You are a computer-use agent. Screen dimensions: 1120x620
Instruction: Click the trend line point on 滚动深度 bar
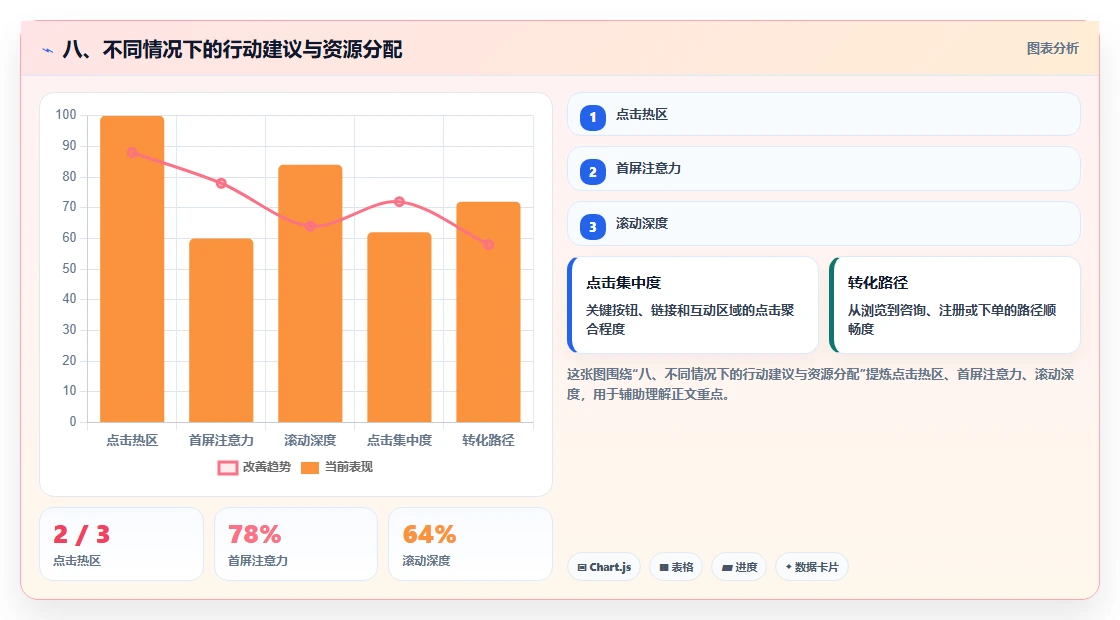tap(310, 226)
